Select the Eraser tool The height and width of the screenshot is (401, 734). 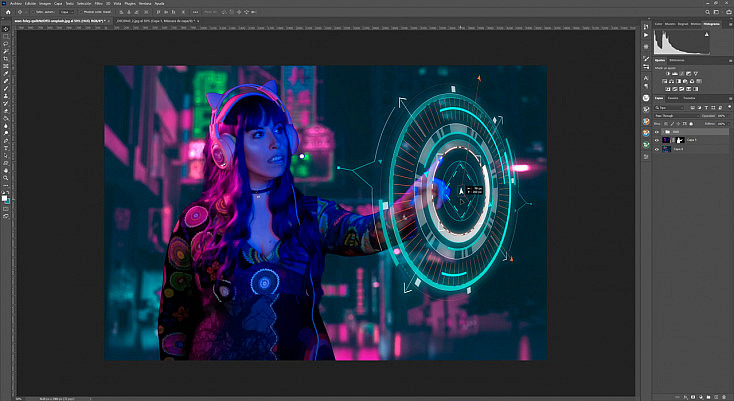coord(6,111)
